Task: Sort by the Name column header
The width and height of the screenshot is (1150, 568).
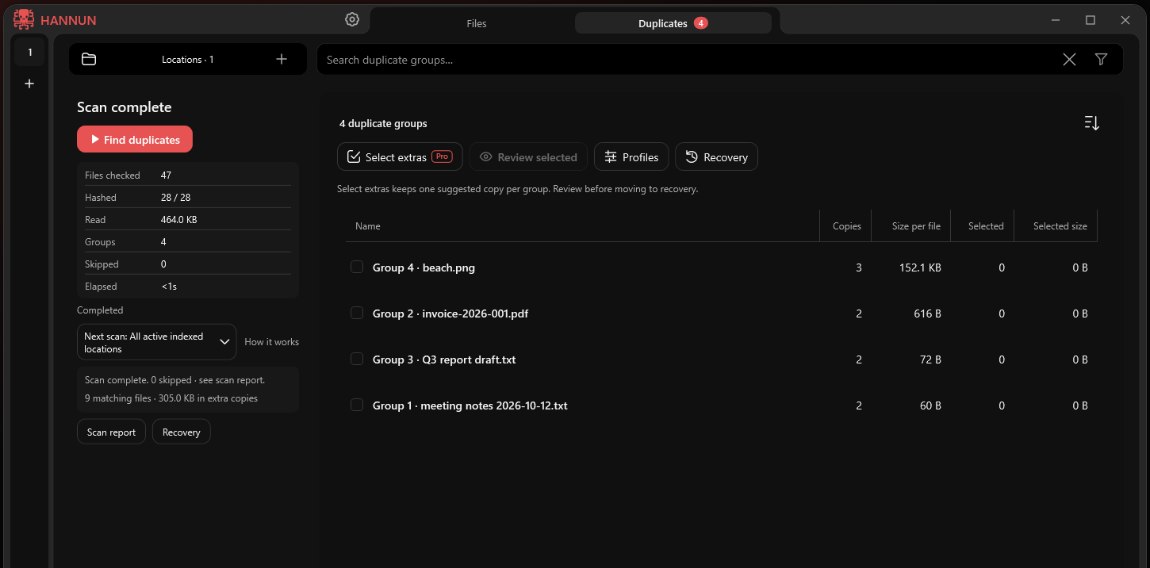Action: tap(367, 226)
